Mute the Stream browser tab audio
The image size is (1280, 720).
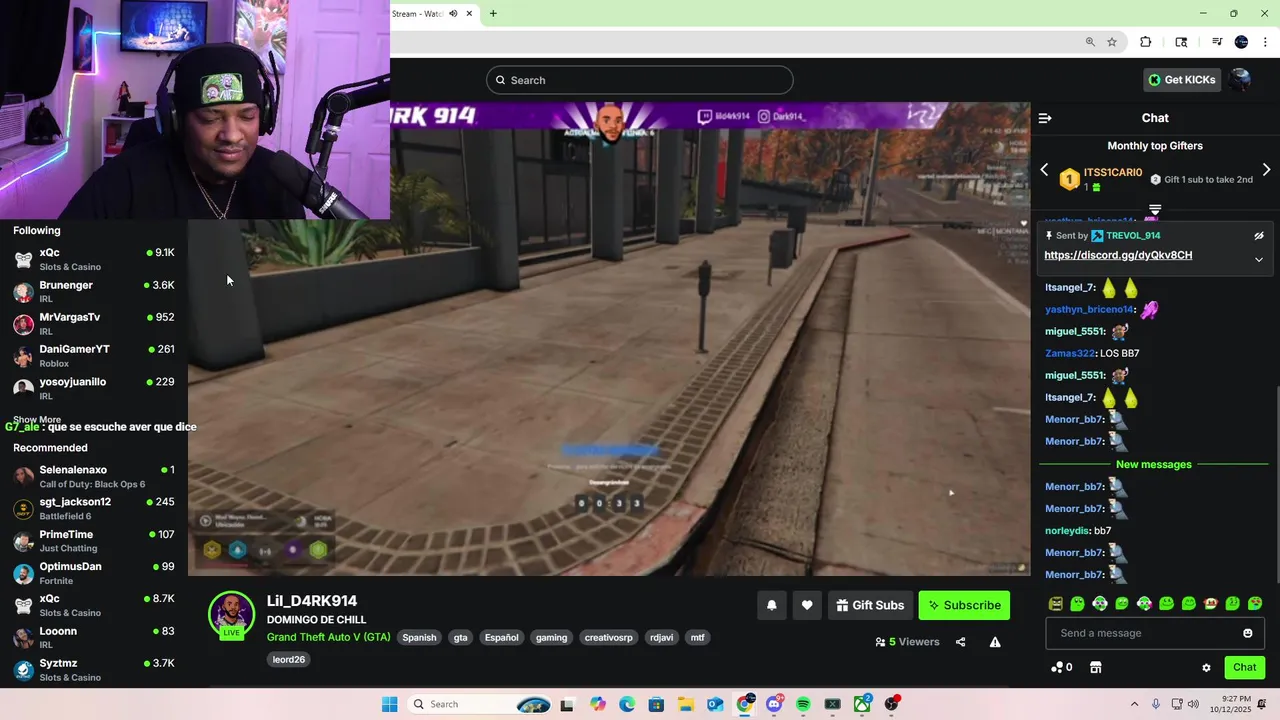click(x=453, y=14)
